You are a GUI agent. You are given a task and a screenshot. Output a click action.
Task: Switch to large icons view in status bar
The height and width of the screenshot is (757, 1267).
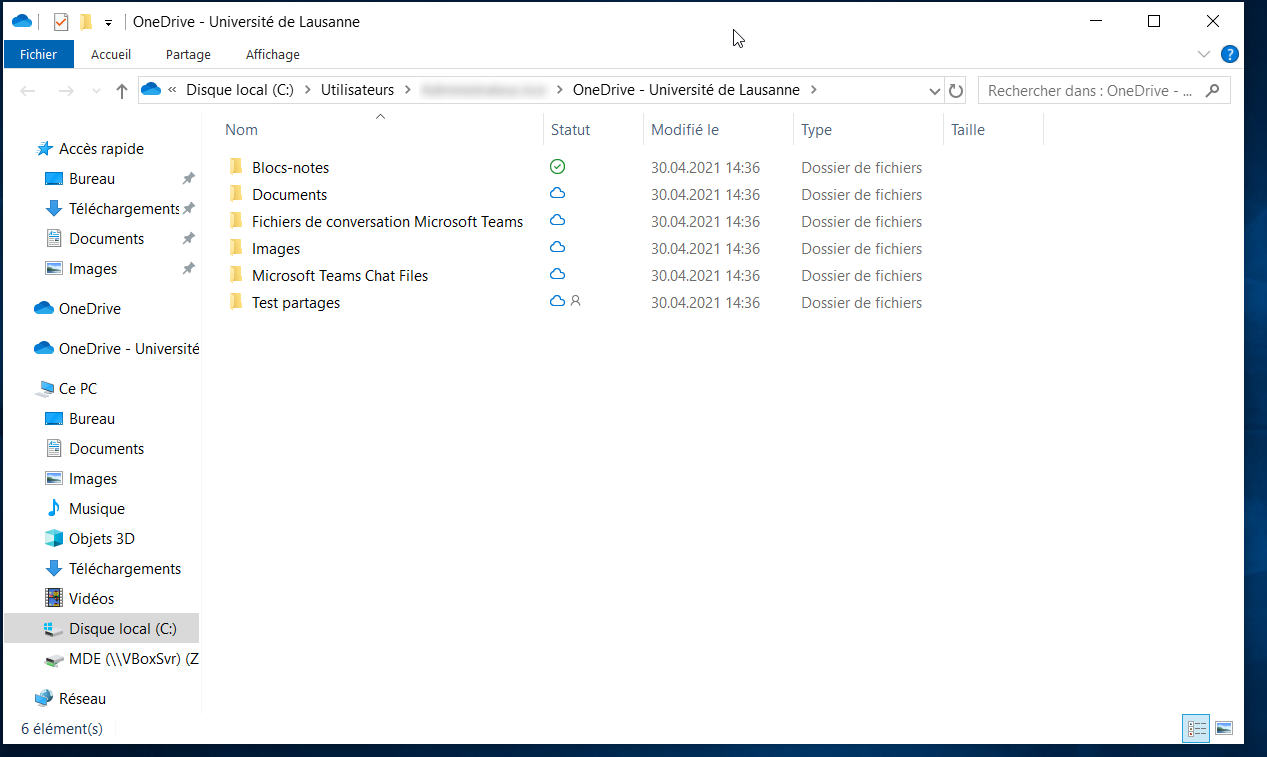[1224, 728]
